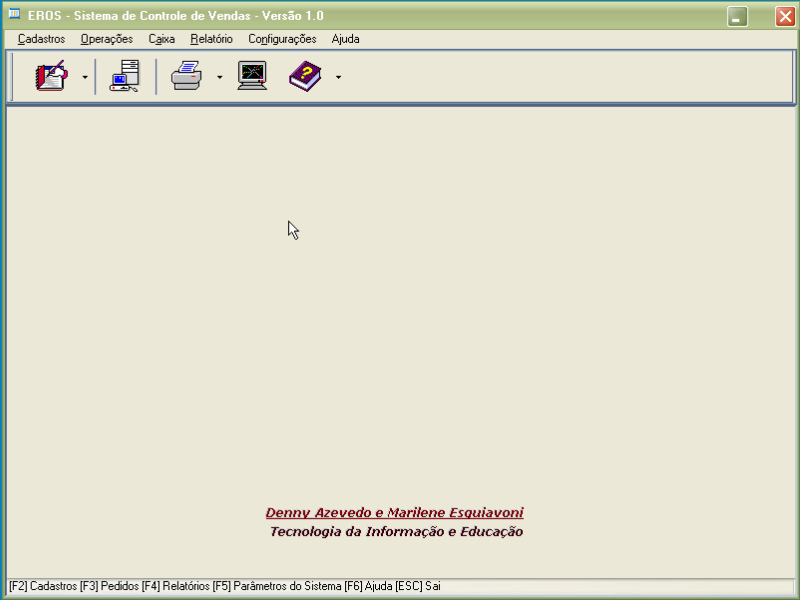Image resolution: width=800 pixels, height=600 pixels.
Task: Expand the dropdown arrow beside notebook icon
Action: point(85,77)
